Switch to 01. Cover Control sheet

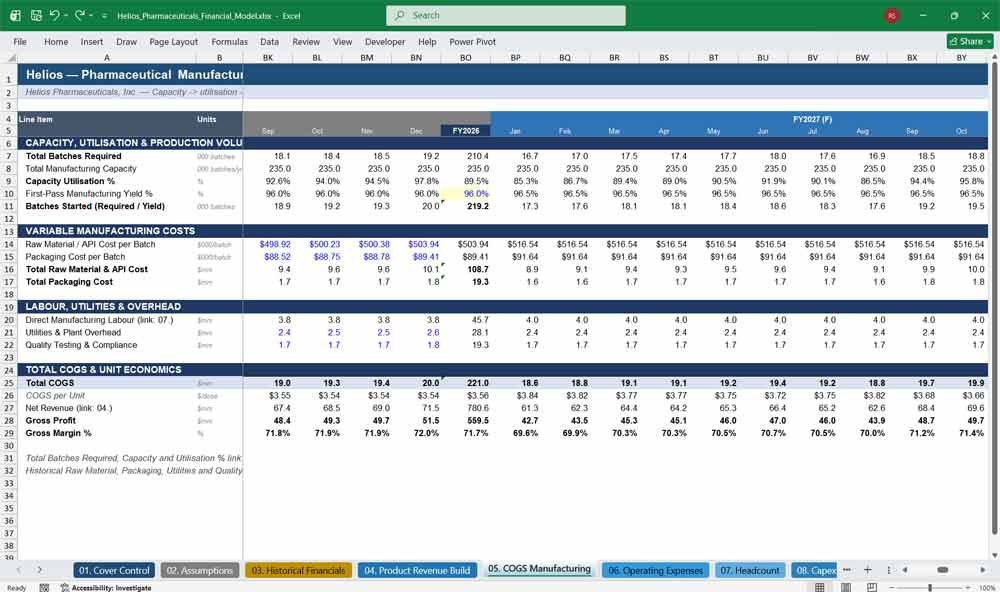(x=114, y=570)
